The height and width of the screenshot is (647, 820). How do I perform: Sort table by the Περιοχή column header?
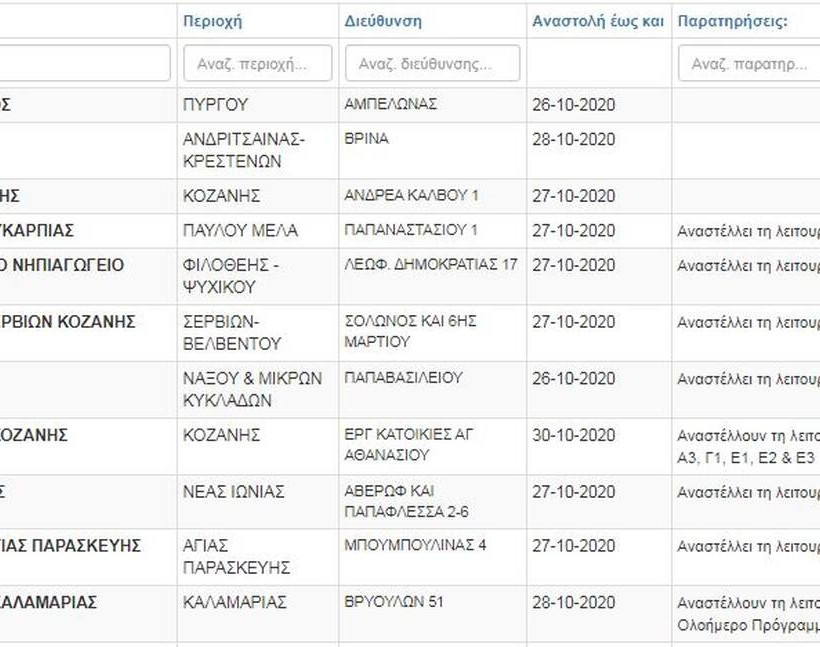(213, 21)
